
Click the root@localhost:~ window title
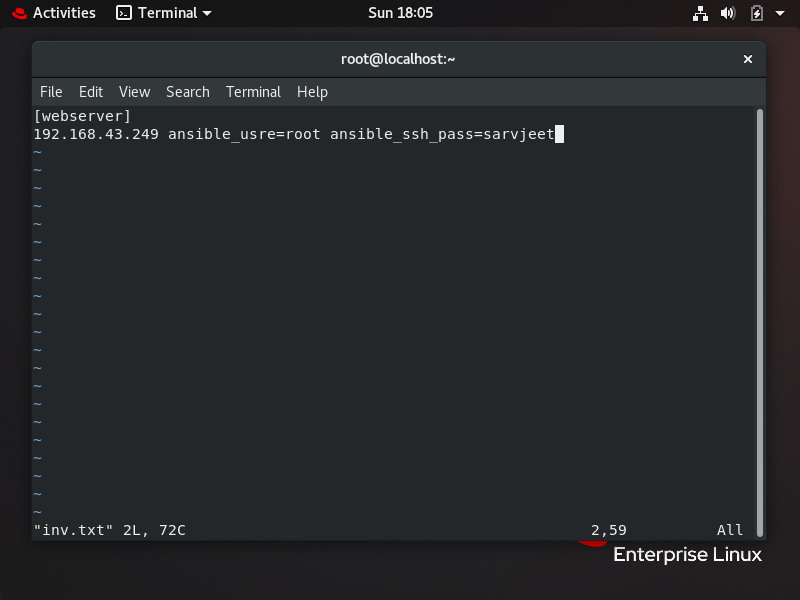tap(398, 59)
